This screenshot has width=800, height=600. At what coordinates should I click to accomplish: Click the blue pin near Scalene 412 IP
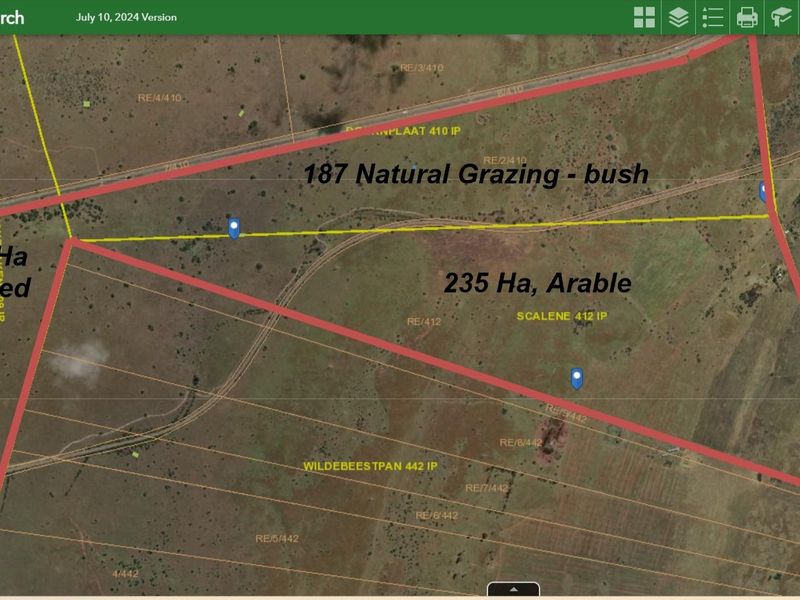click(x=577, y=378)
